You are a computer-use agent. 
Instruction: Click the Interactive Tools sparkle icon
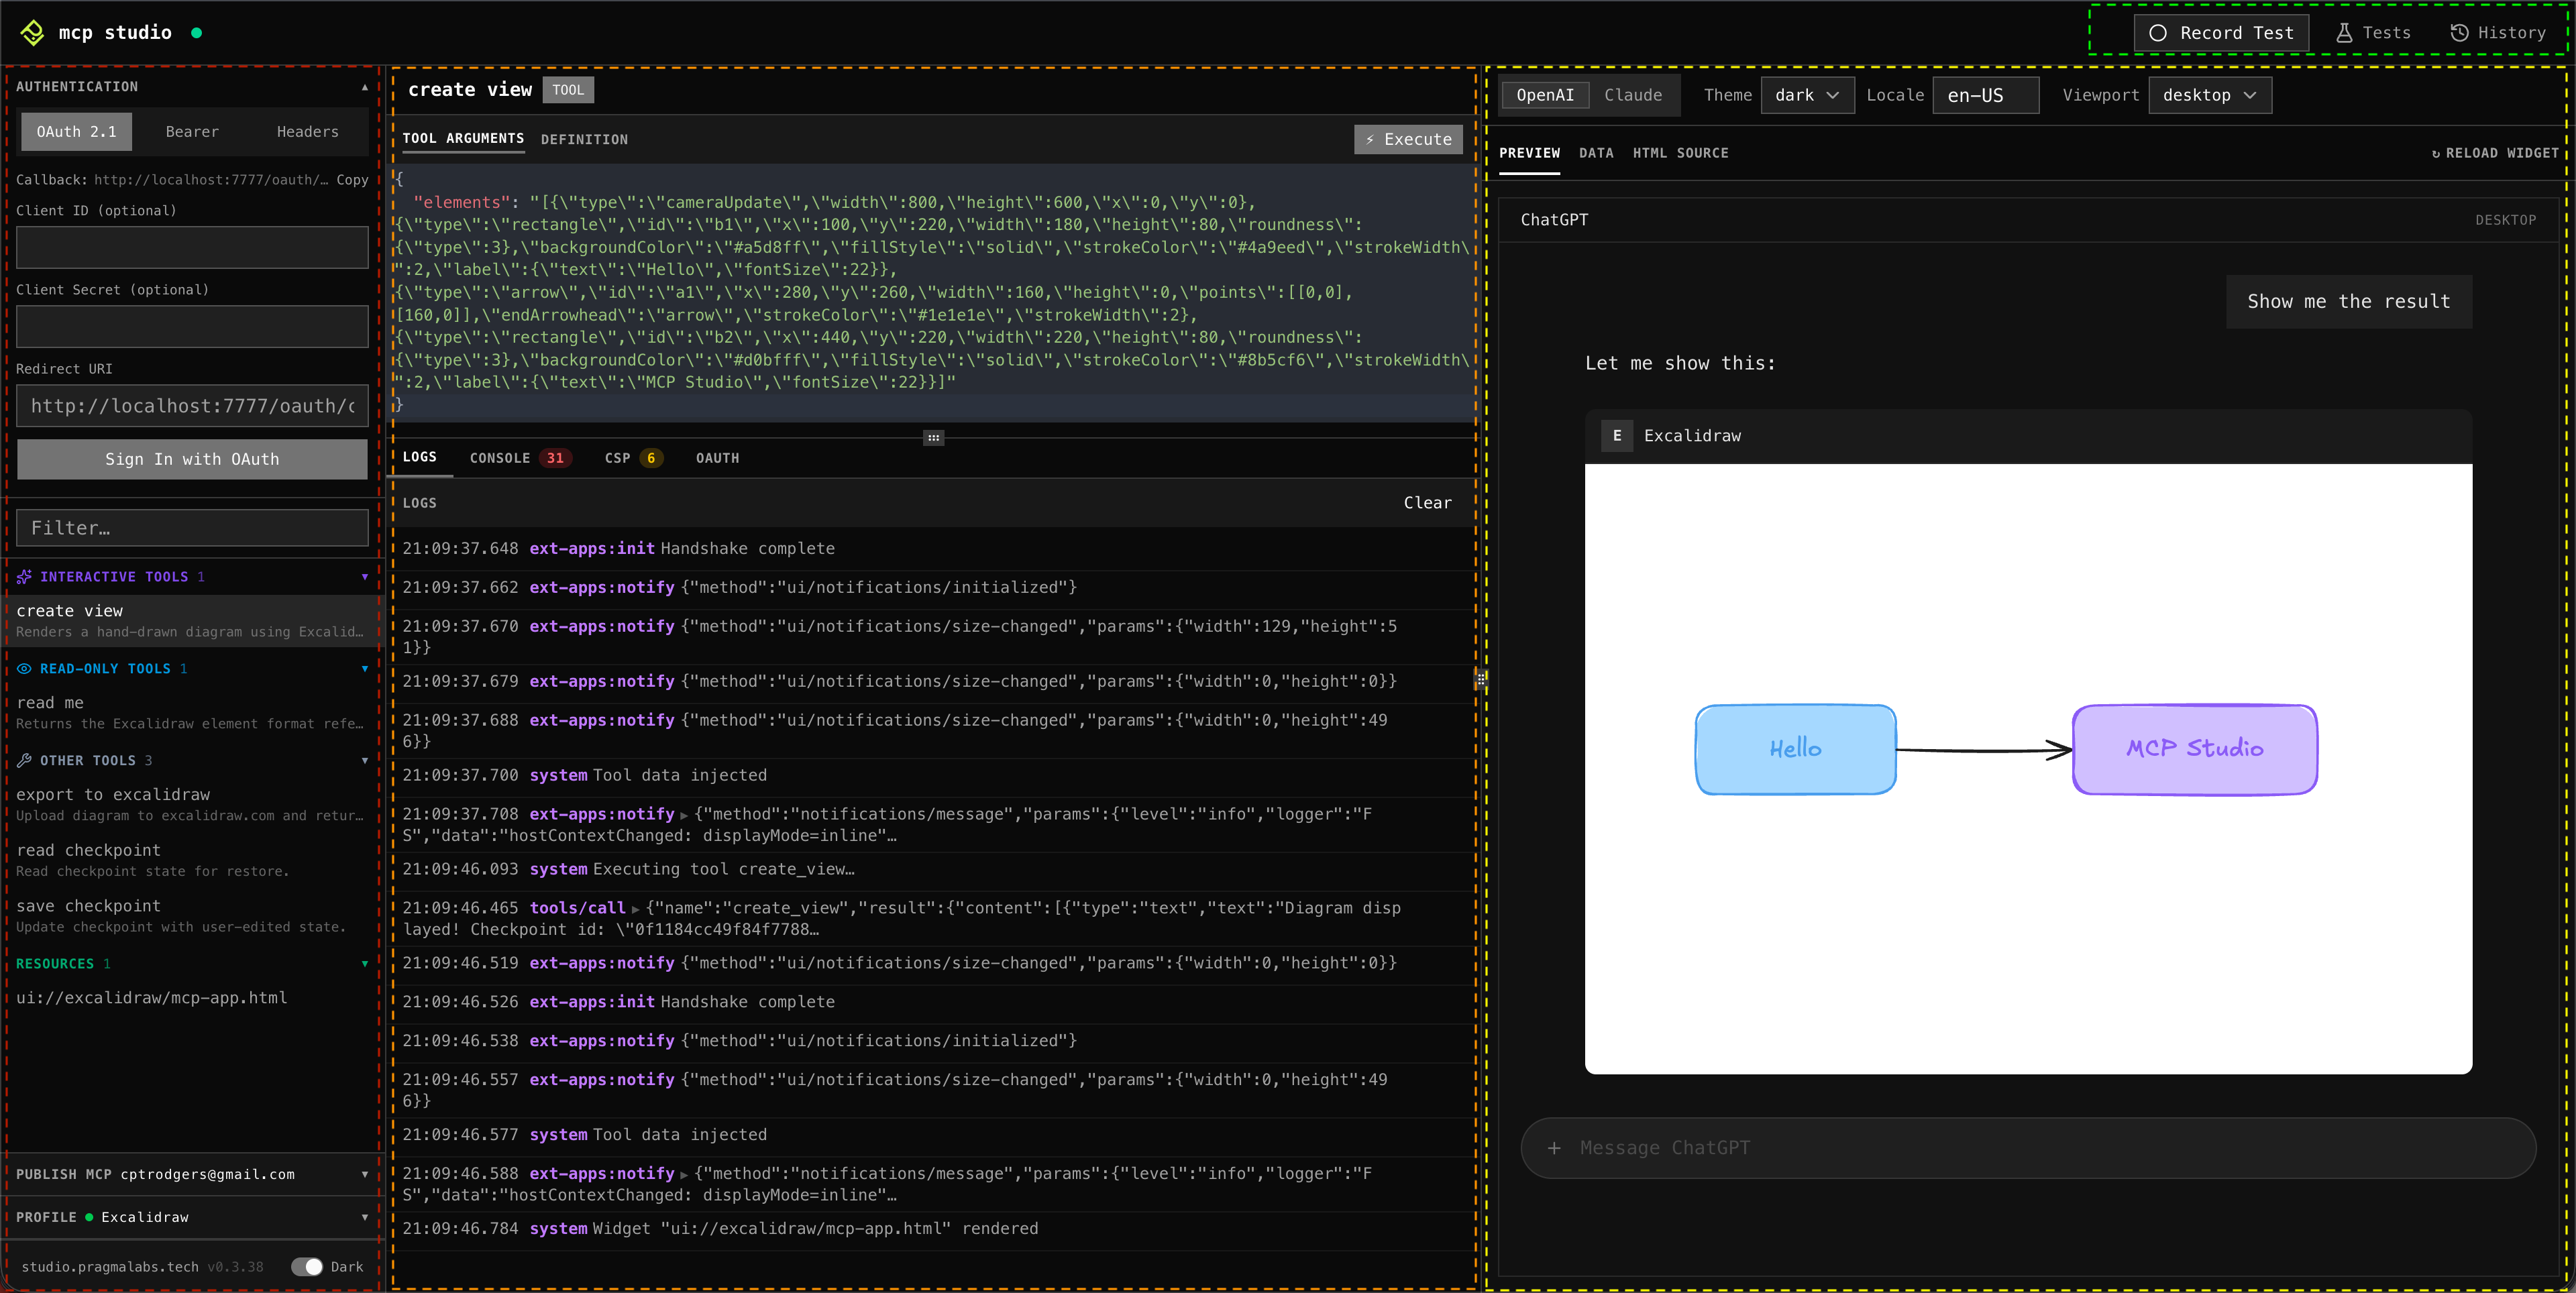[x=24, y=577]
